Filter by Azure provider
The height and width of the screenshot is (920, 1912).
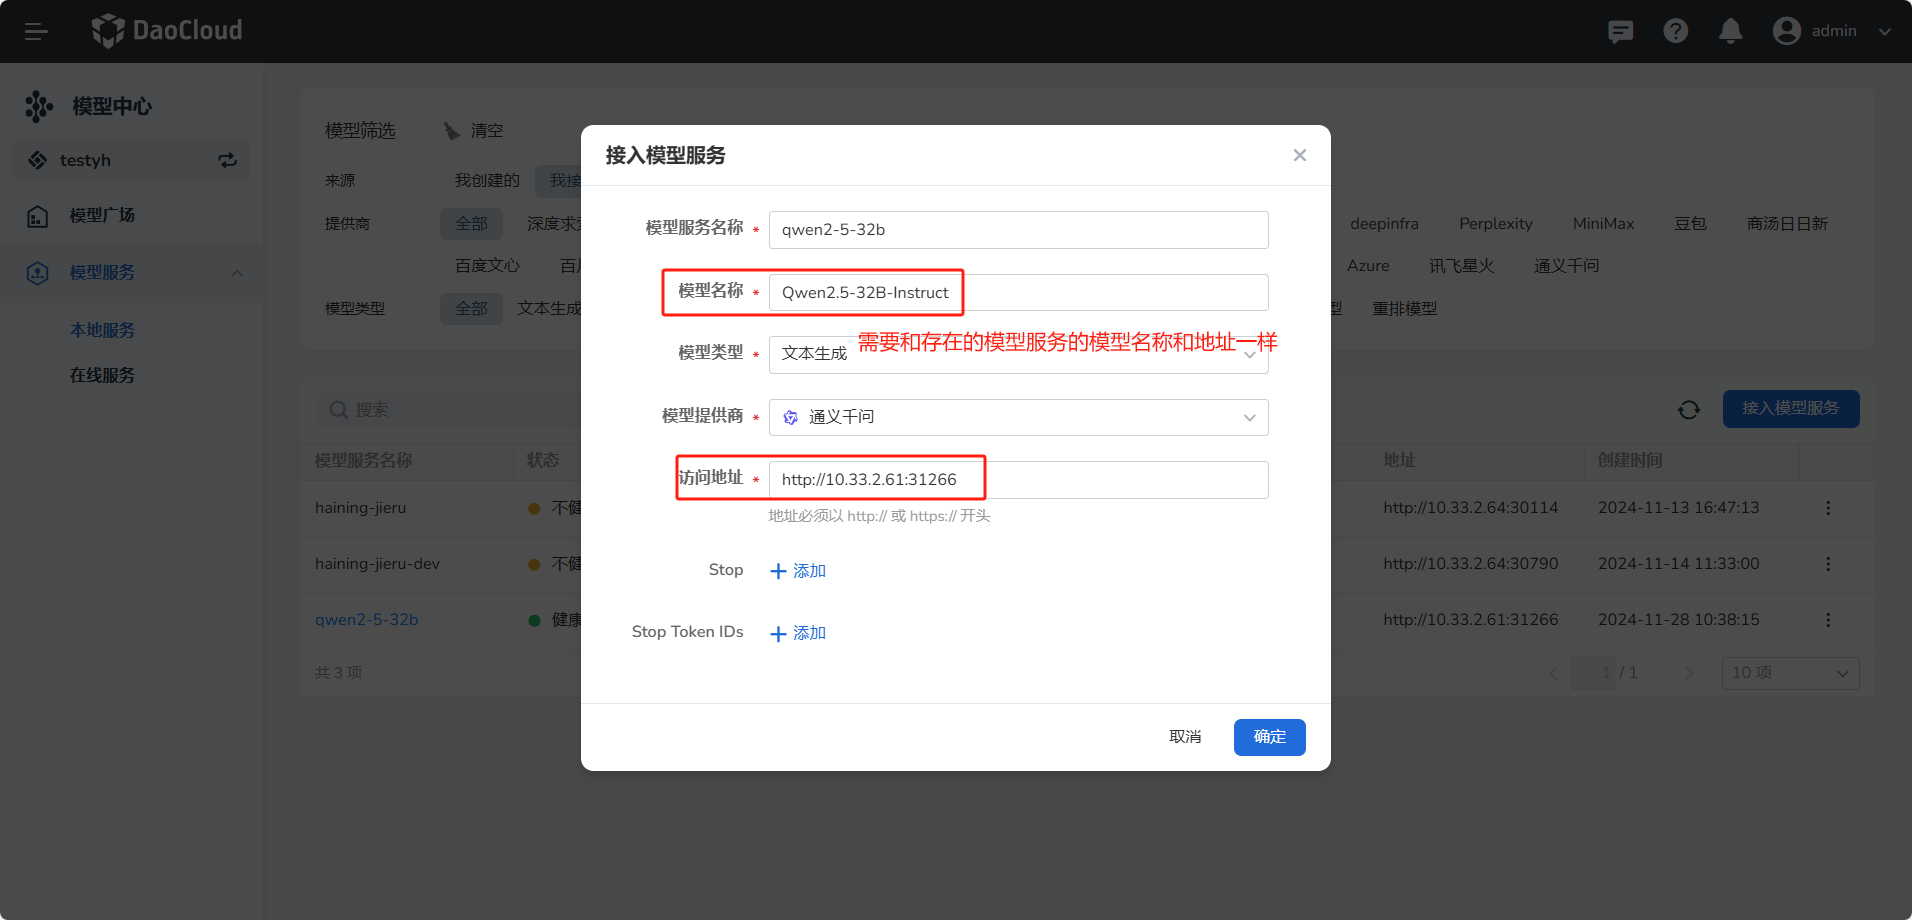[x=1368, y=266]
